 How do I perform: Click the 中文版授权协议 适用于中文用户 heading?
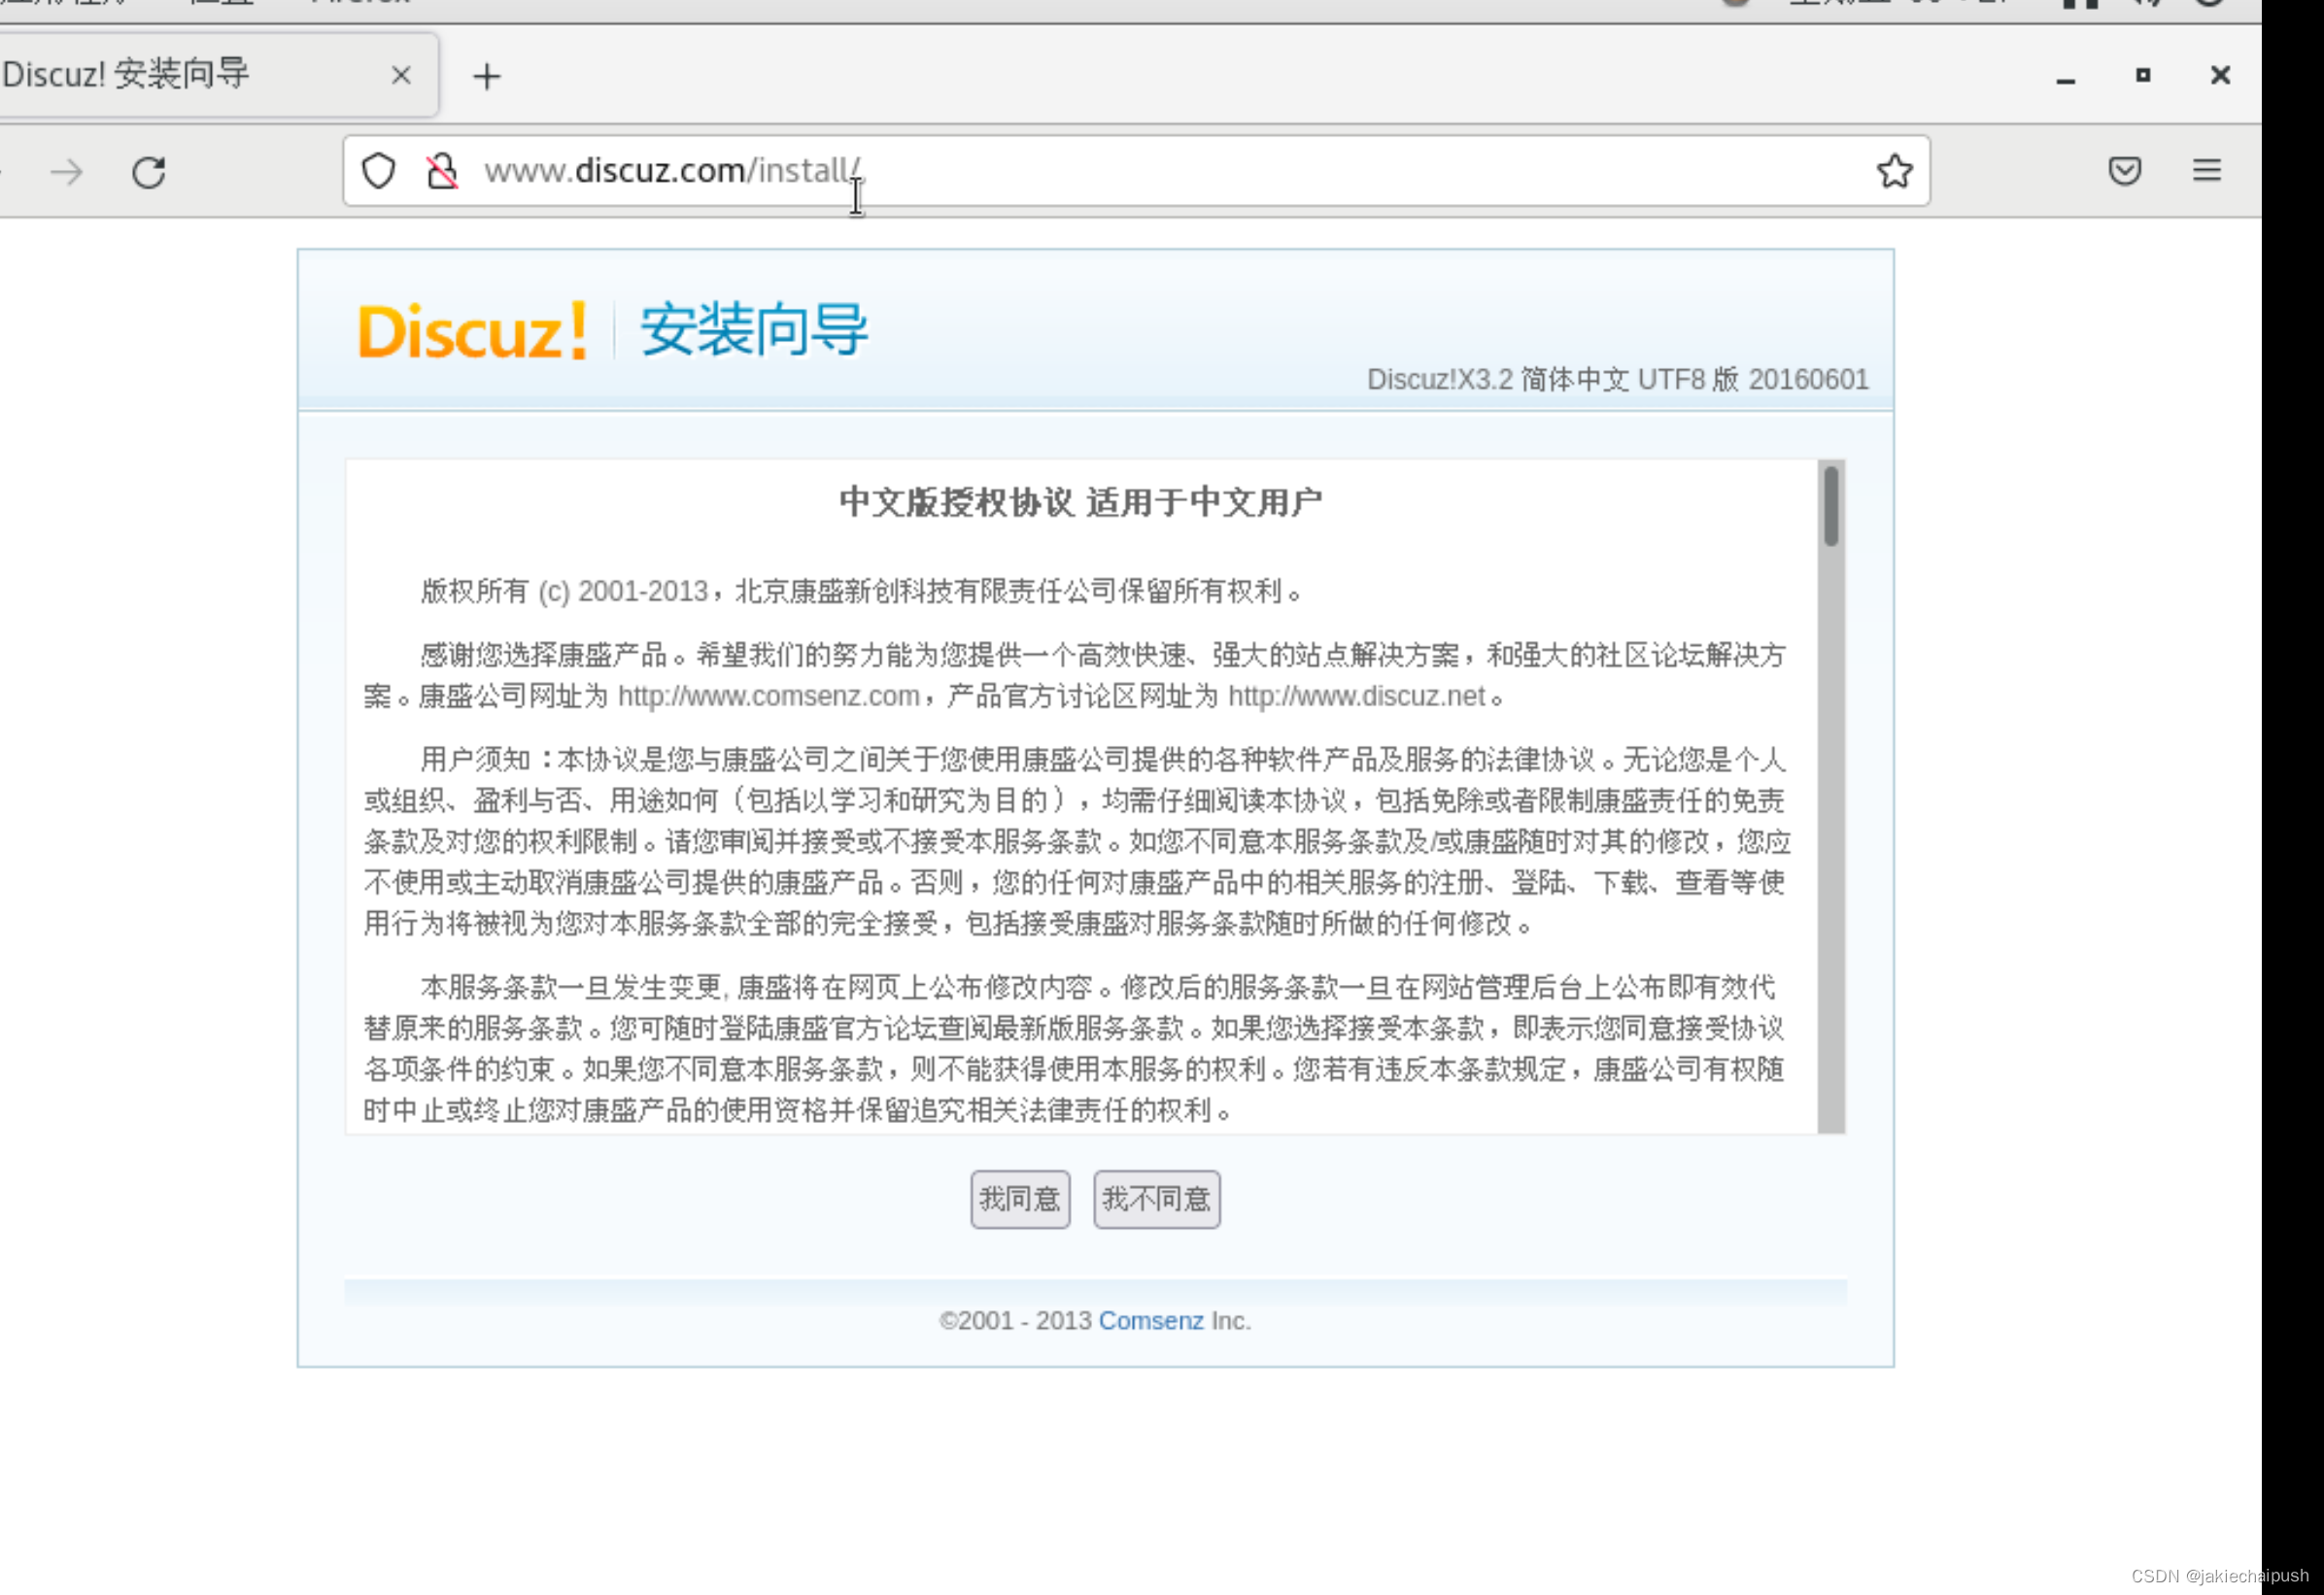tap(1080, 502)
